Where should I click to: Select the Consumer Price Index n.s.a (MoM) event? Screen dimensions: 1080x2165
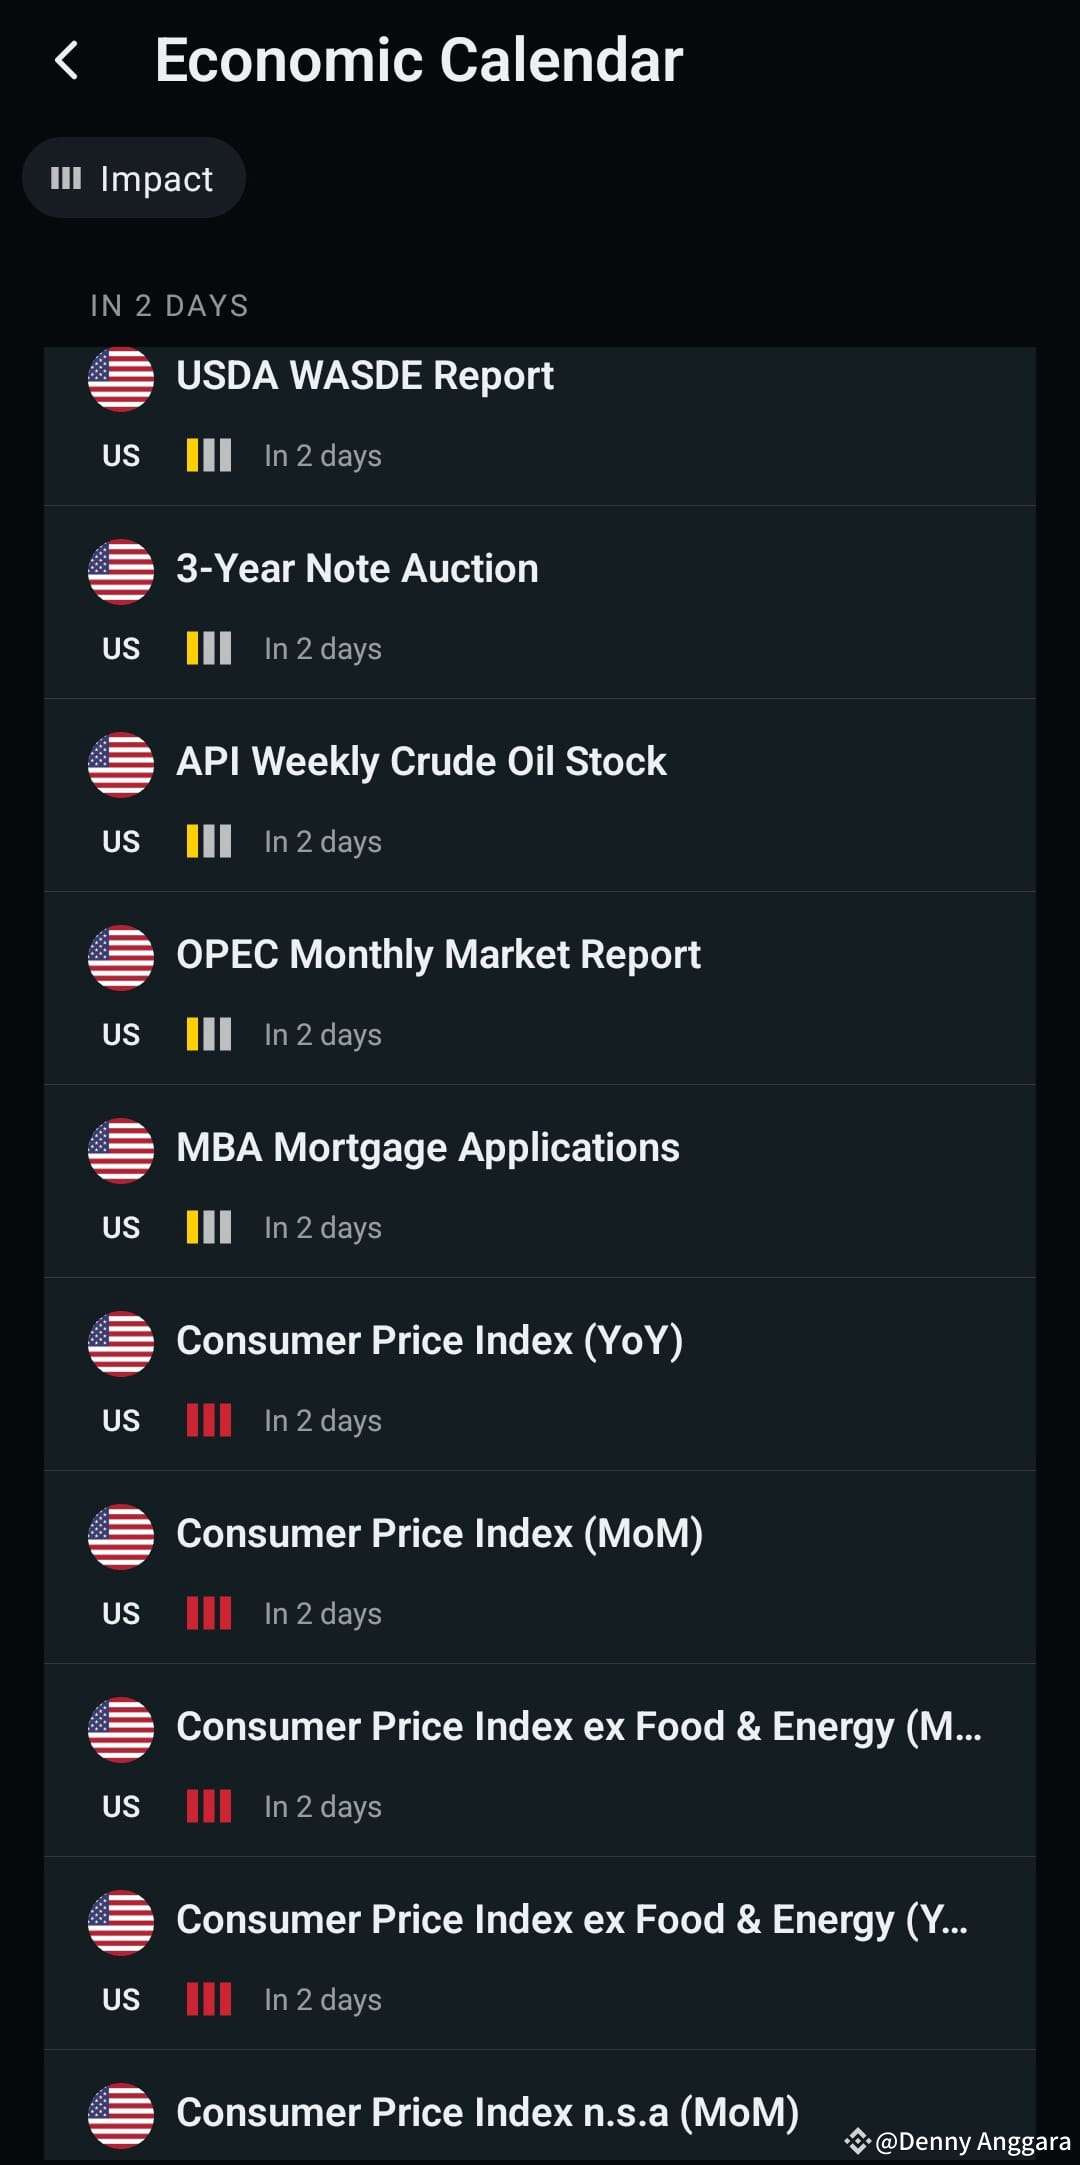[x=540, y=2107]
